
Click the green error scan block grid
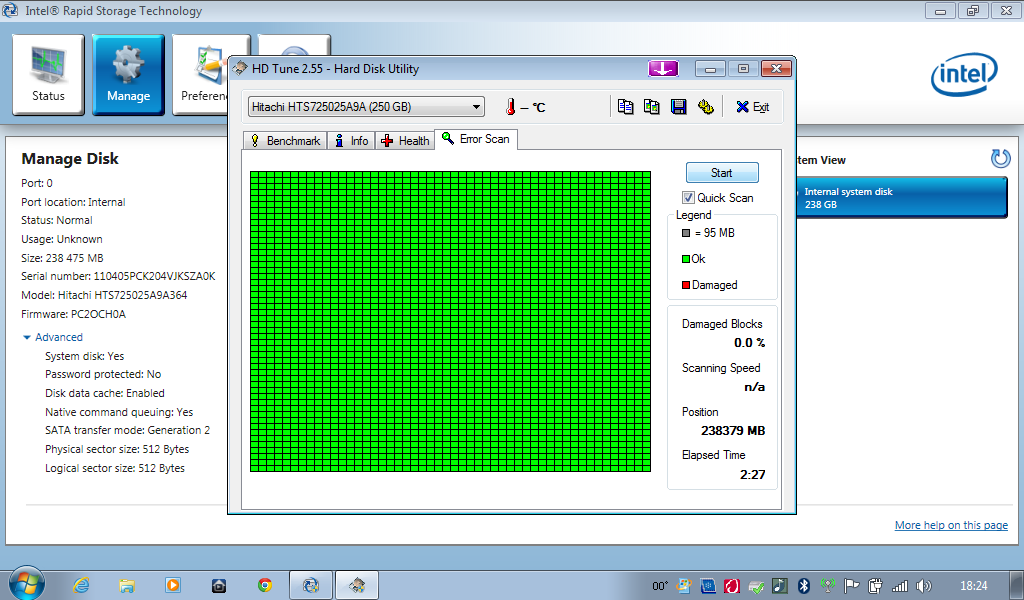coord(450,321)
